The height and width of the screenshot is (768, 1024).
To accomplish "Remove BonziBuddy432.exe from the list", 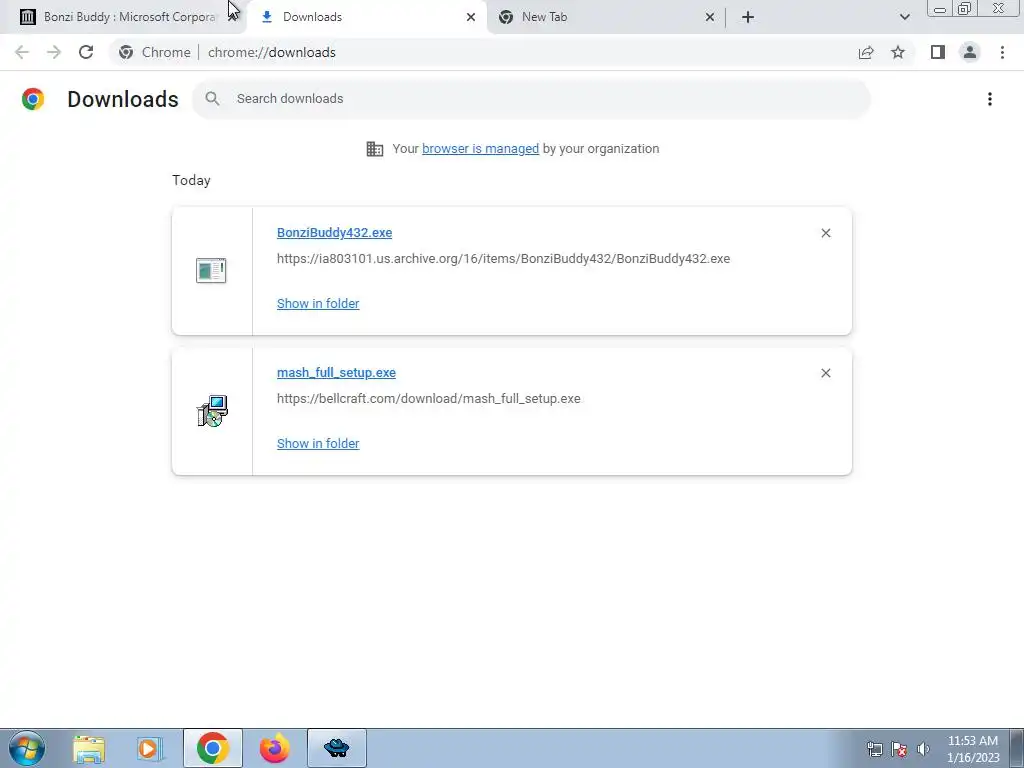I will (x=825, y=233).
